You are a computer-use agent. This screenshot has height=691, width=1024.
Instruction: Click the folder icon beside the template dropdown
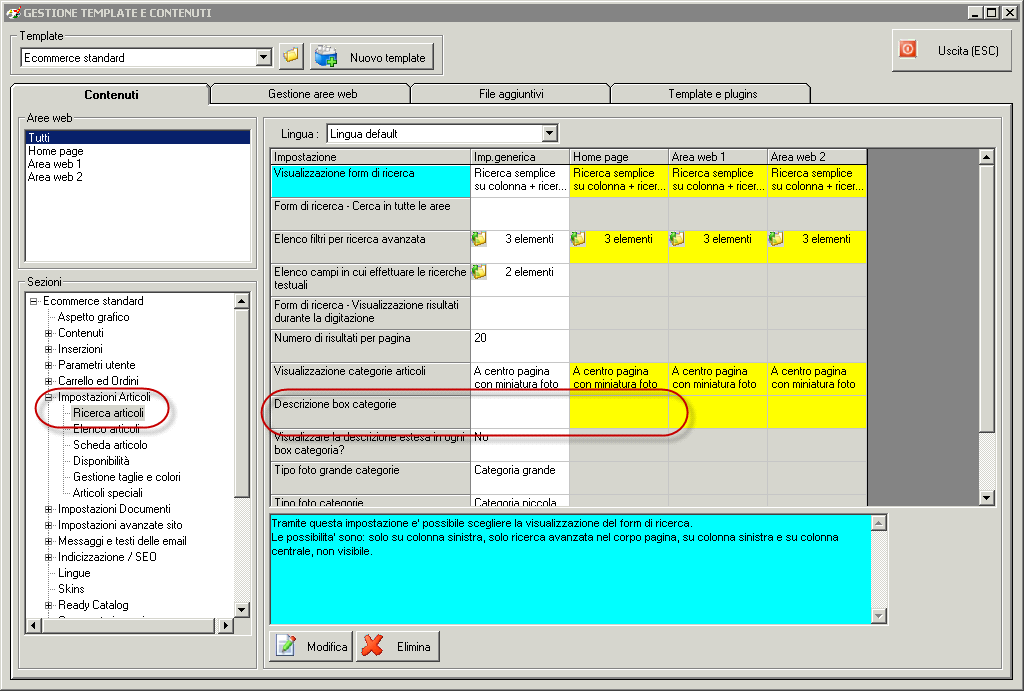(x=290, y=57)
